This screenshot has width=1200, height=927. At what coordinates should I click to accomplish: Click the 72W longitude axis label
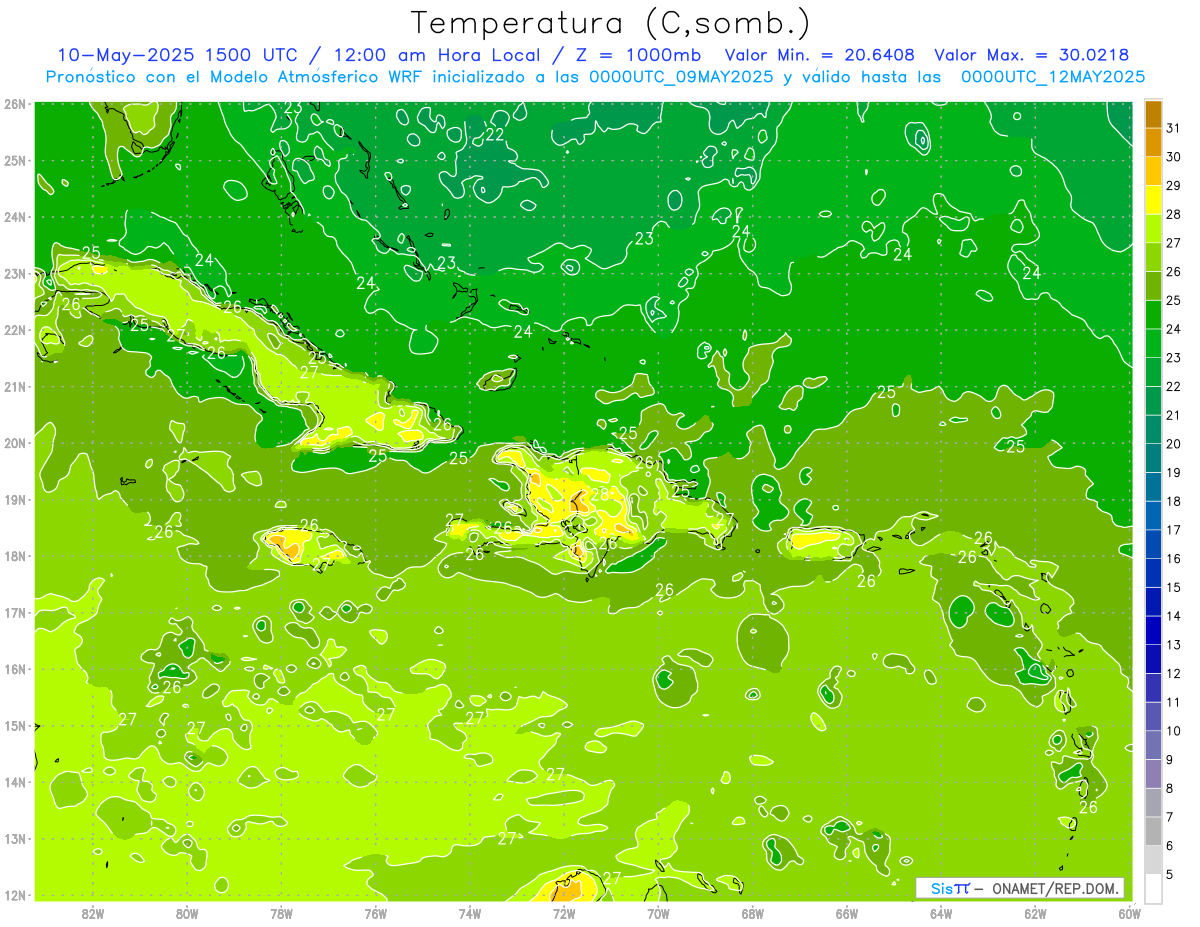564,913
